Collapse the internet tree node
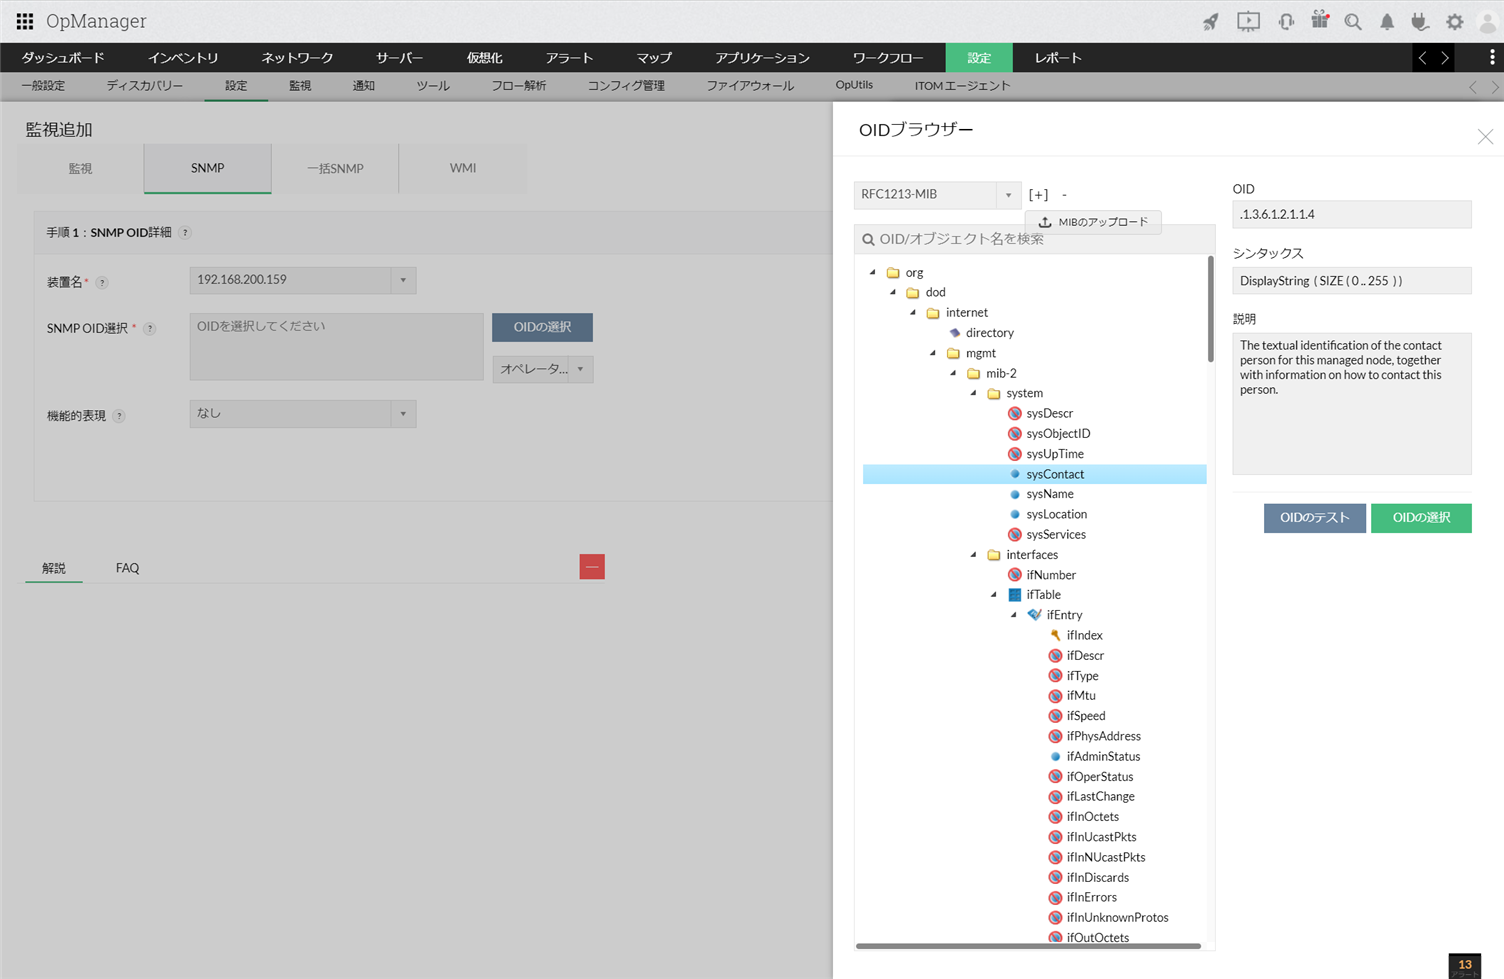This screenshot has height=979, width=1504. pos(913,312)
